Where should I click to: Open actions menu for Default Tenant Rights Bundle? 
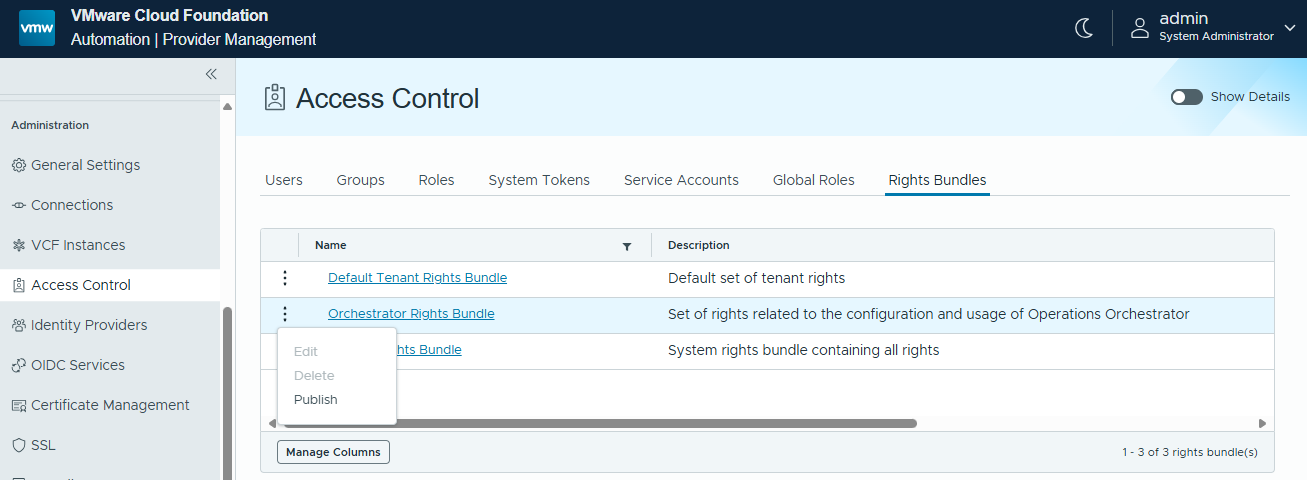click(285, 278)
